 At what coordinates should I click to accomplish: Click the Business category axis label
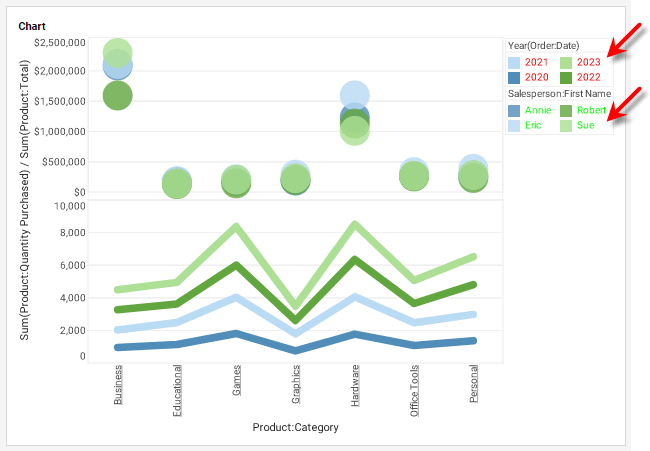click(118, 385)
